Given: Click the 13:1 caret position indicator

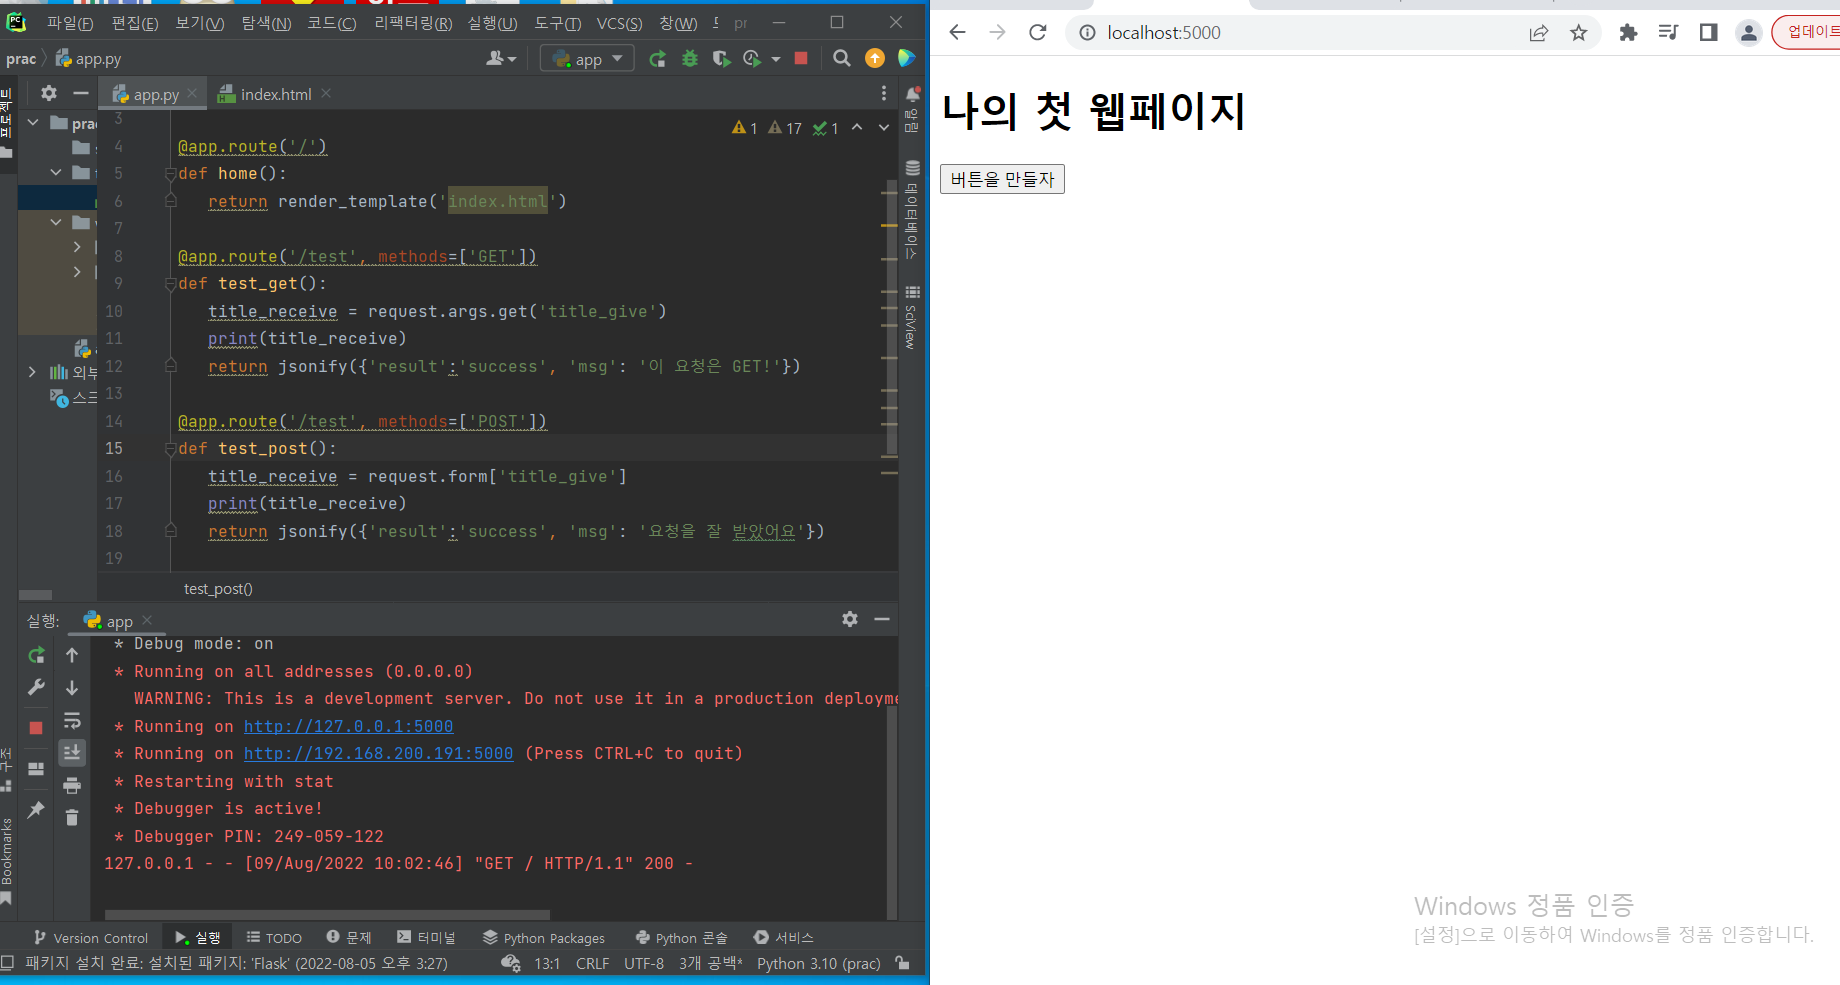Looking at the screenshot, I should click(x=547, y=964).
